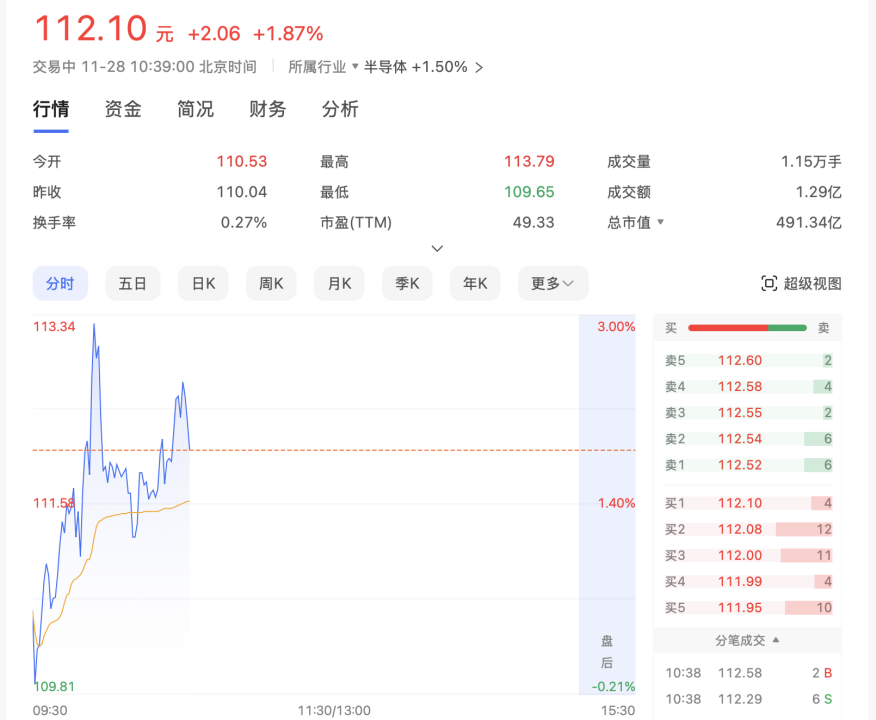Image resolution: width=876 pixels, height=720 pixels.
Task: Expand more stock details chevron
Action: [437, 249]
